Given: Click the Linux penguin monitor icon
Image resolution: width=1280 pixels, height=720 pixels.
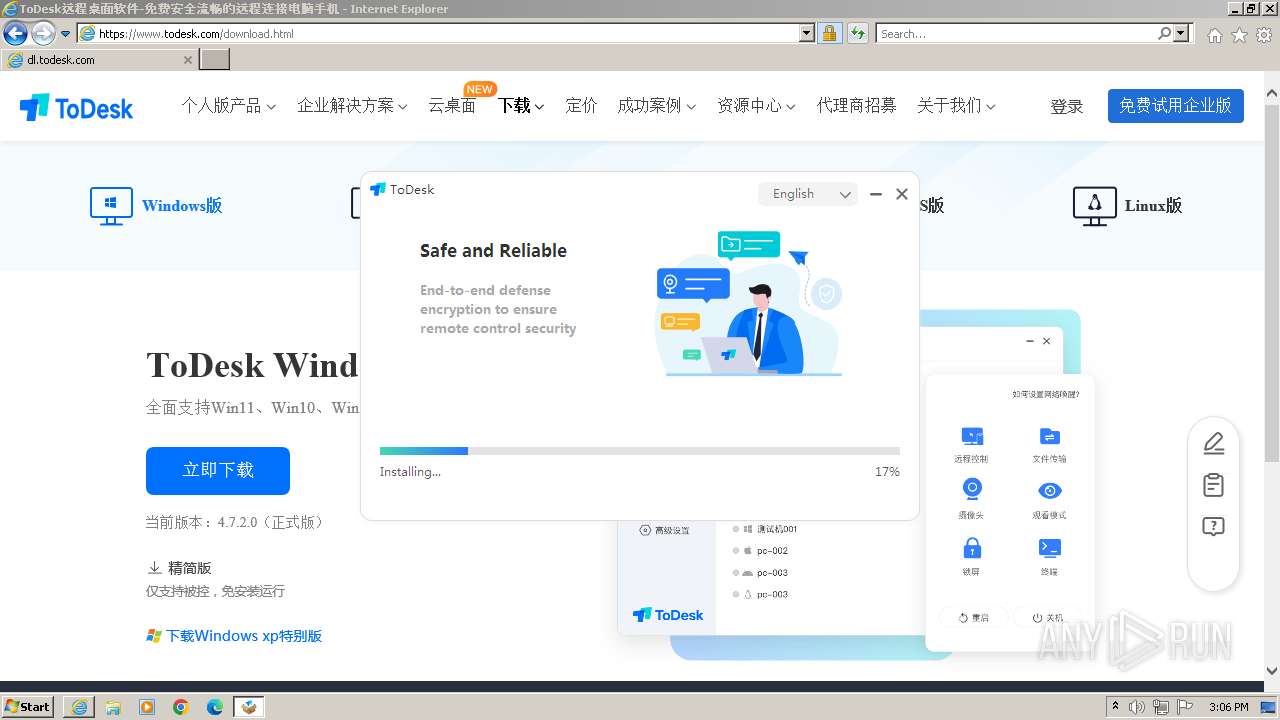Looking at the screenshot, I should point(1094,206).
